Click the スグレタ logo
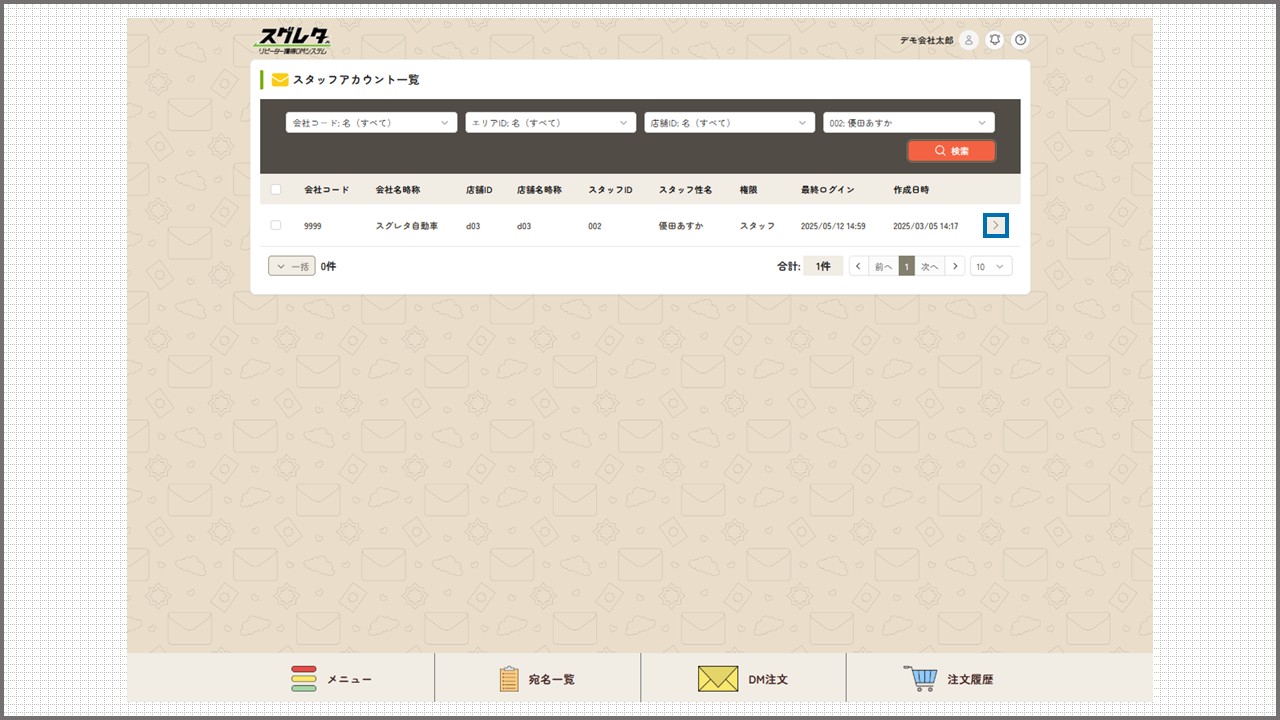This screenshot has width=1280, height=720. (x=292, y=41)
